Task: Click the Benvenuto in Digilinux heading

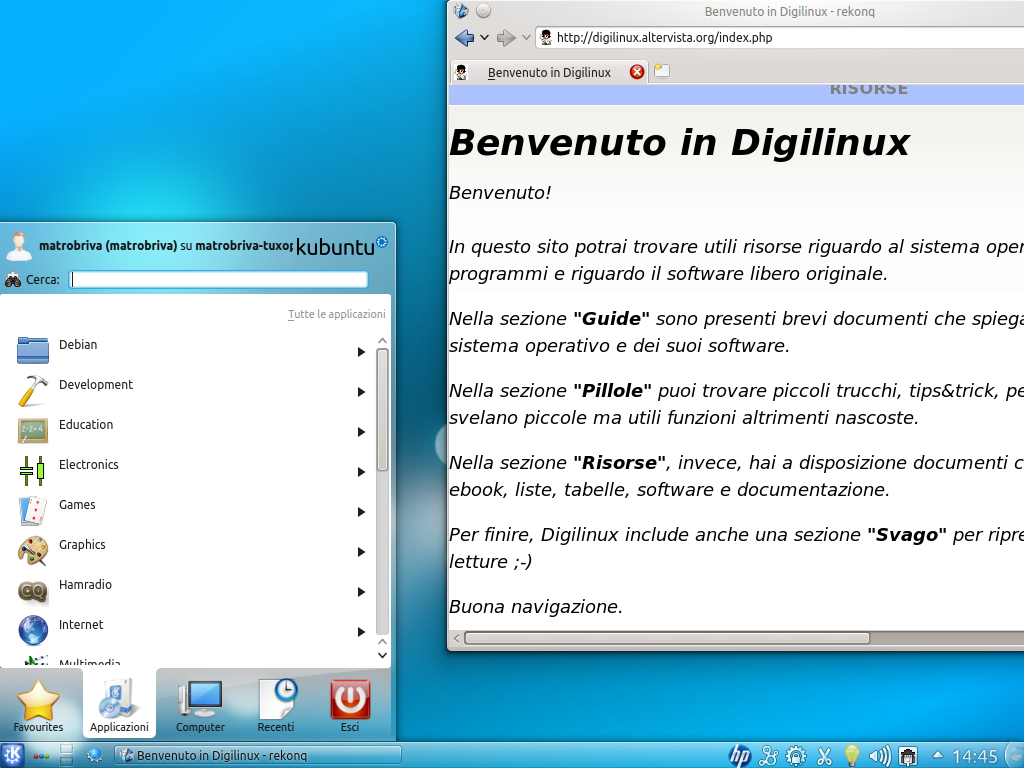Action: [x=679, y=143]
